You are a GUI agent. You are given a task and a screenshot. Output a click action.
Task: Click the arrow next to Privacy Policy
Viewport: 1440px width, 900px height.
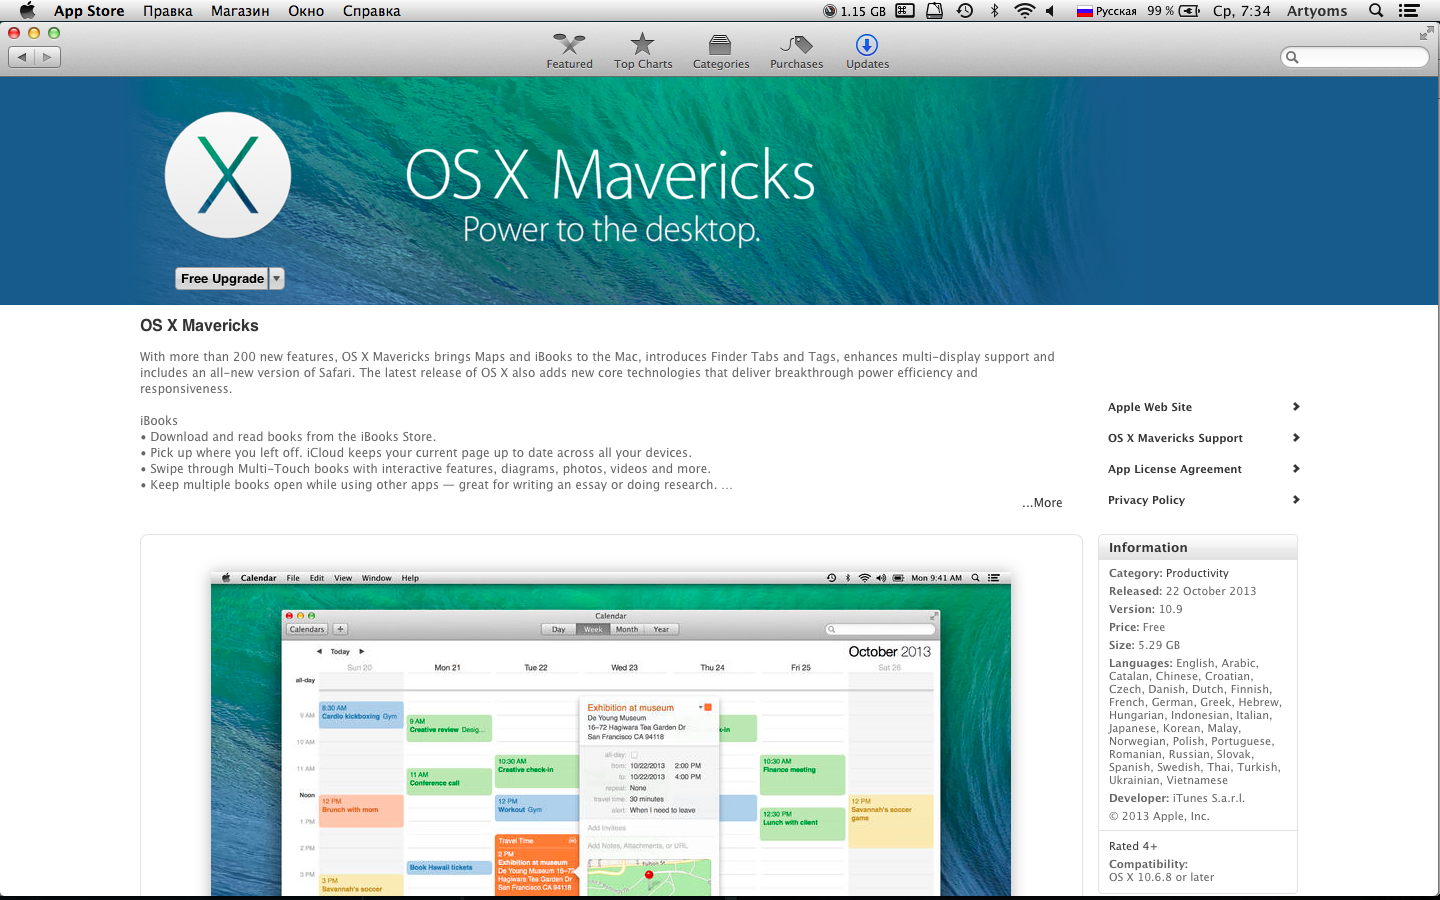click(1296, 499)
